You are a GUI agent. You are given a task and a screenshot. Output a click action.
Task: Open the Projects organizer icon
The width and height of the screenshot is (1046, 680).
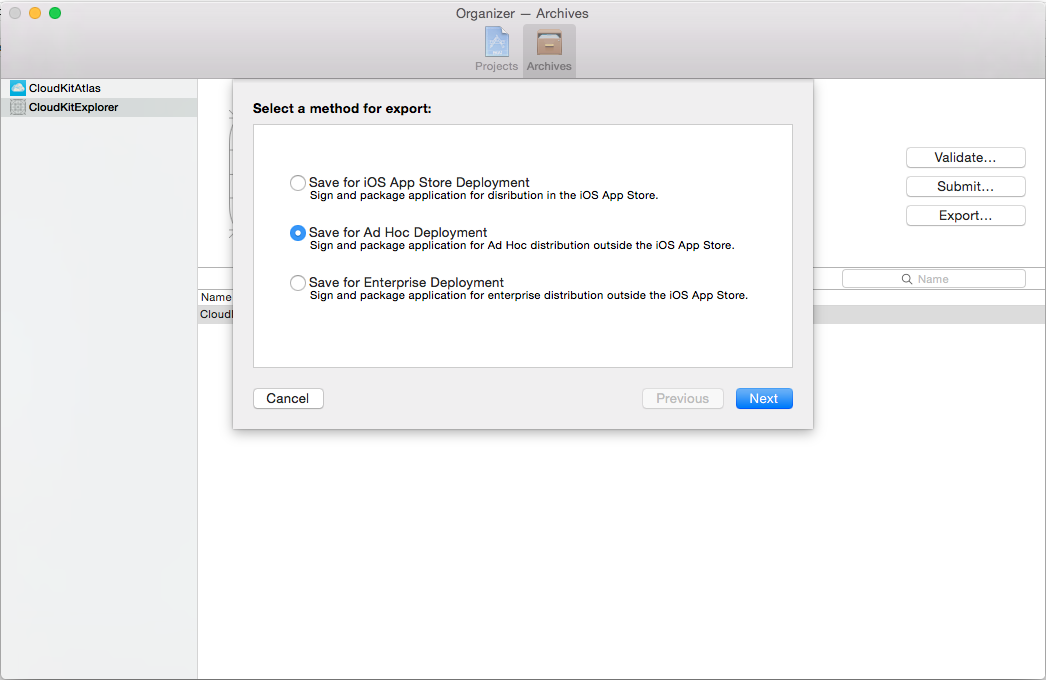pos(496,46)
